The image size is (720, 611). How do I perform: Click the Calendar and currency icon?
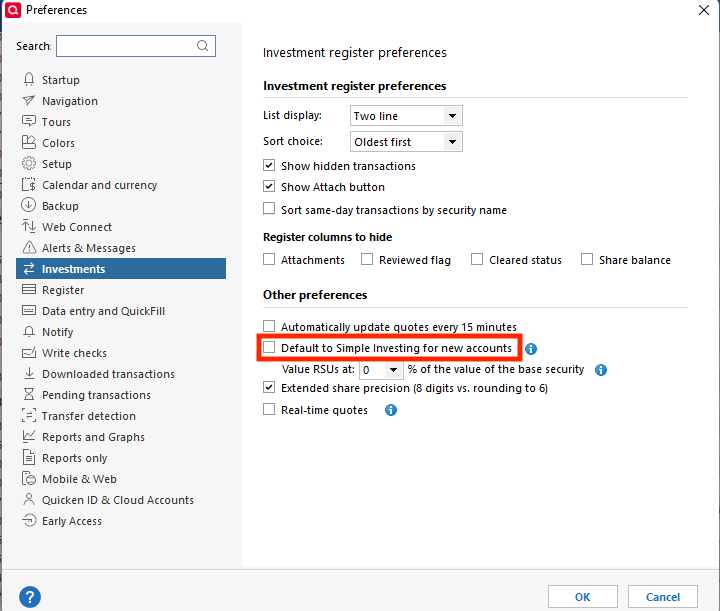click(29, 185)
